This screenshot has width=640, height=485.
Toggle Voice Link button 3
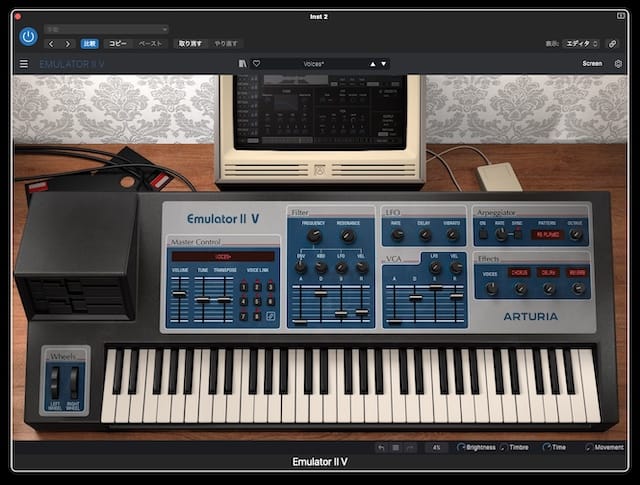[270, 287]
